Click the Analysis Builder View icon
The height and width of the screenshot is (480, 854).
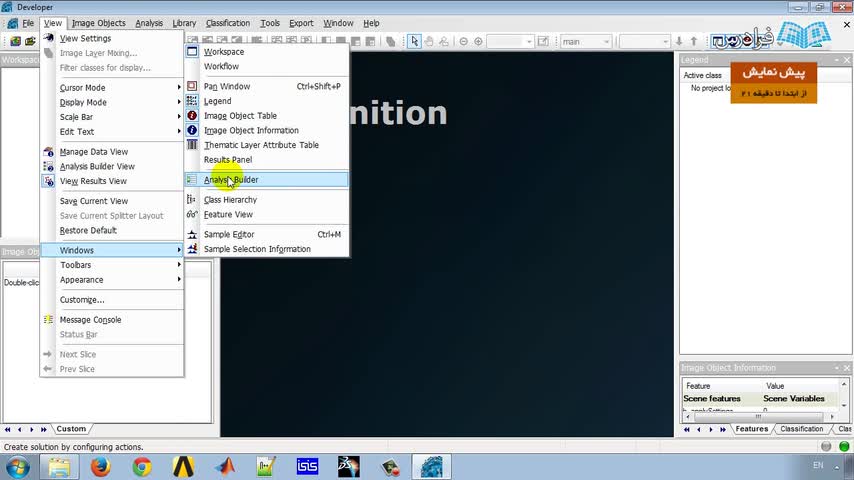point(48,166)
